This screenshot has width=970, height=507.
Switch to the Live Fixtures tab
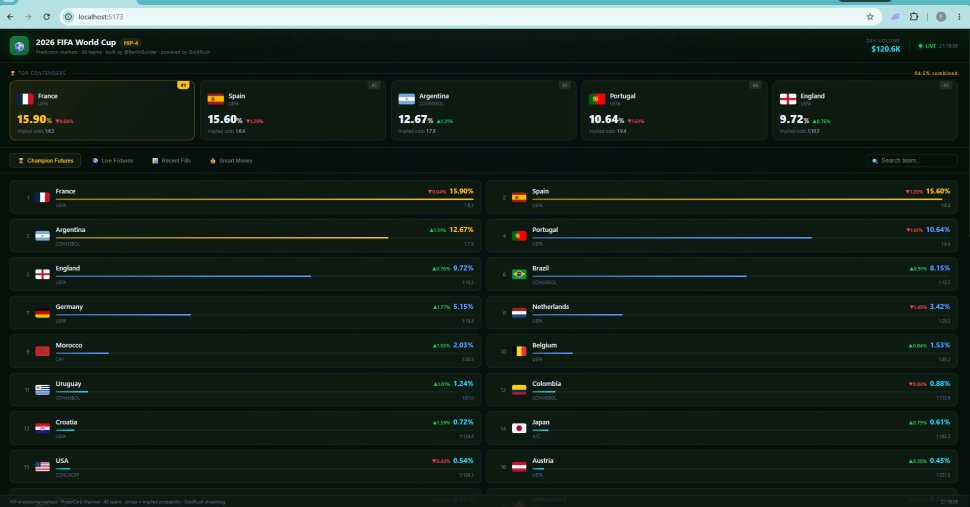(x=113, y=161)
